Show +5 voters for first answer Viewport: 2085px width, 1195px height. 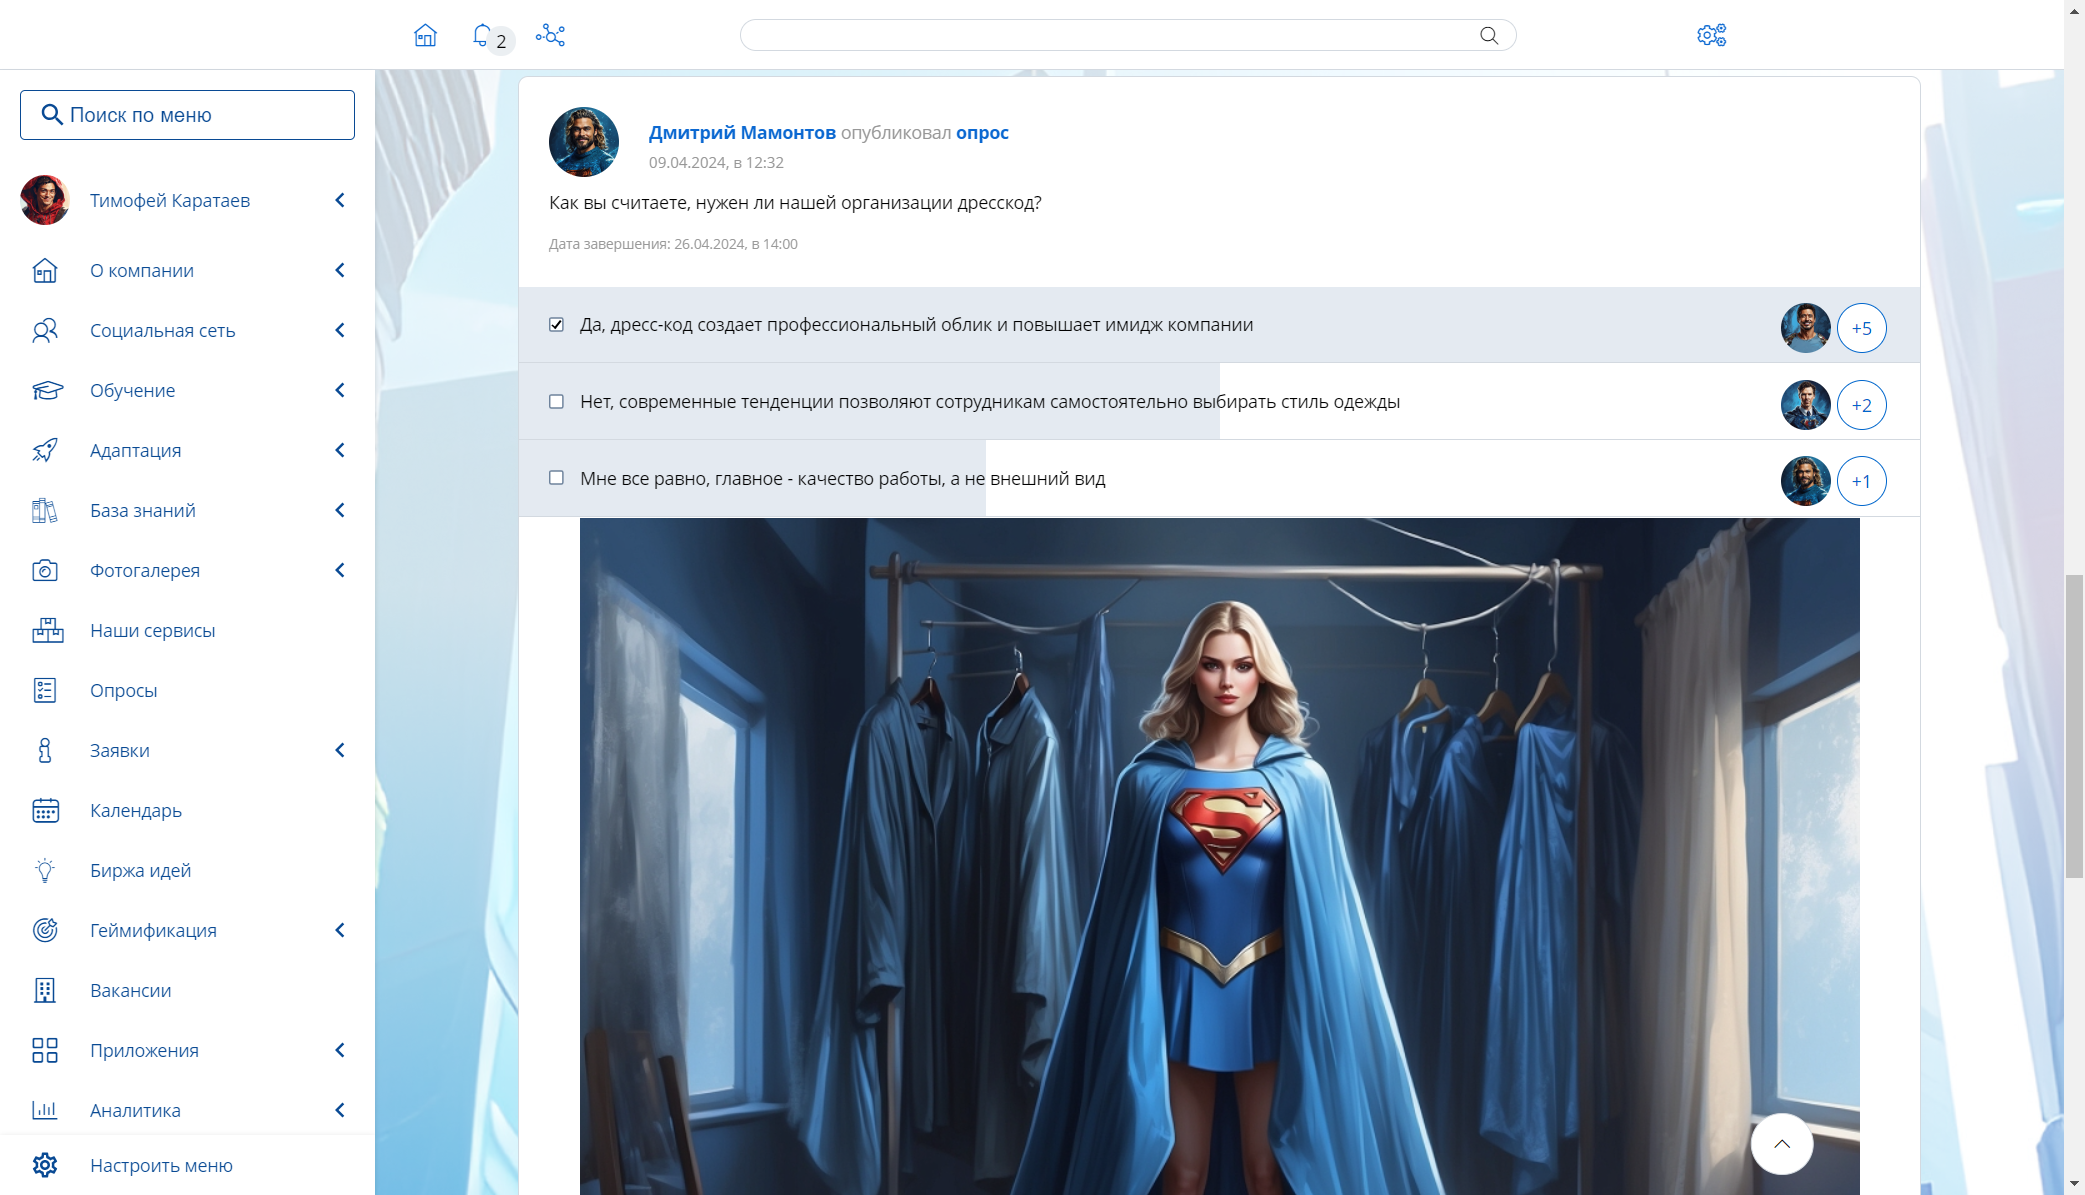pos(1861,328)
